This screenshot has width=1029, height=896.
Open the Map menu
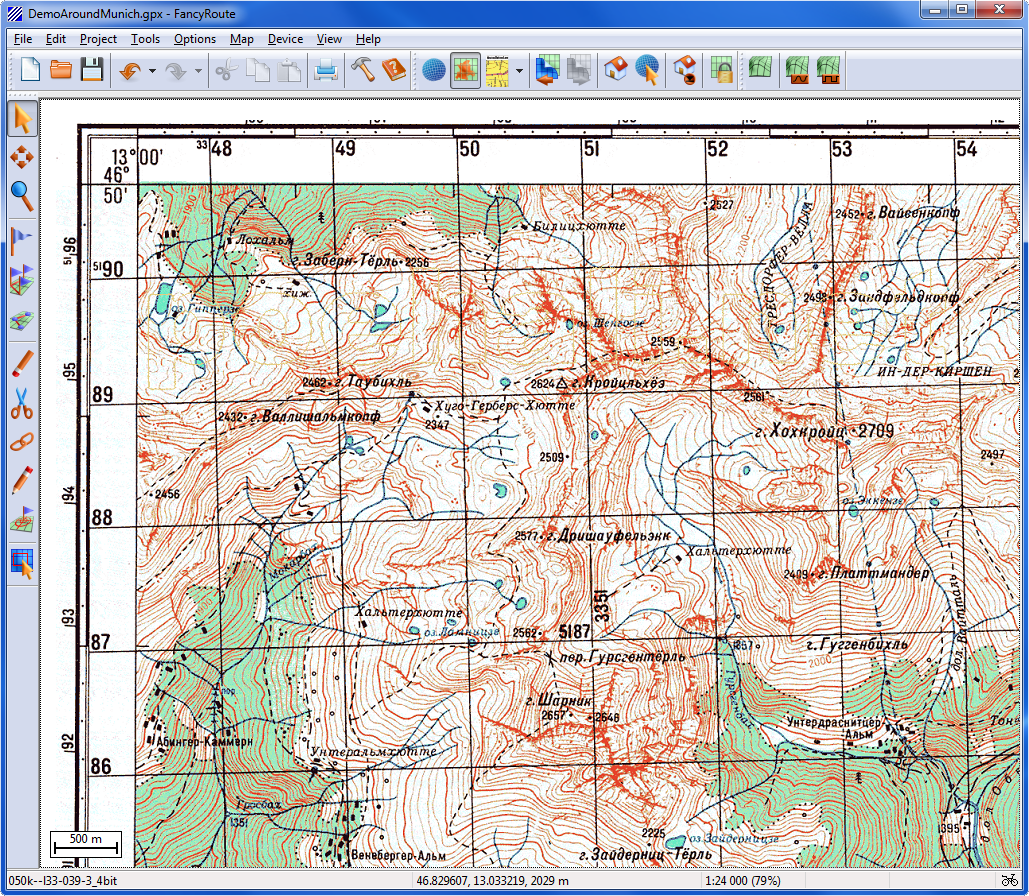coord(242,39)
